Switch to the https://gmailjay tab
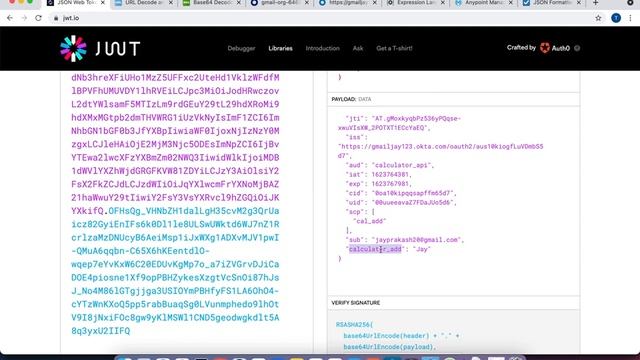The image size is (640, 360). click(x=347, y=3)
